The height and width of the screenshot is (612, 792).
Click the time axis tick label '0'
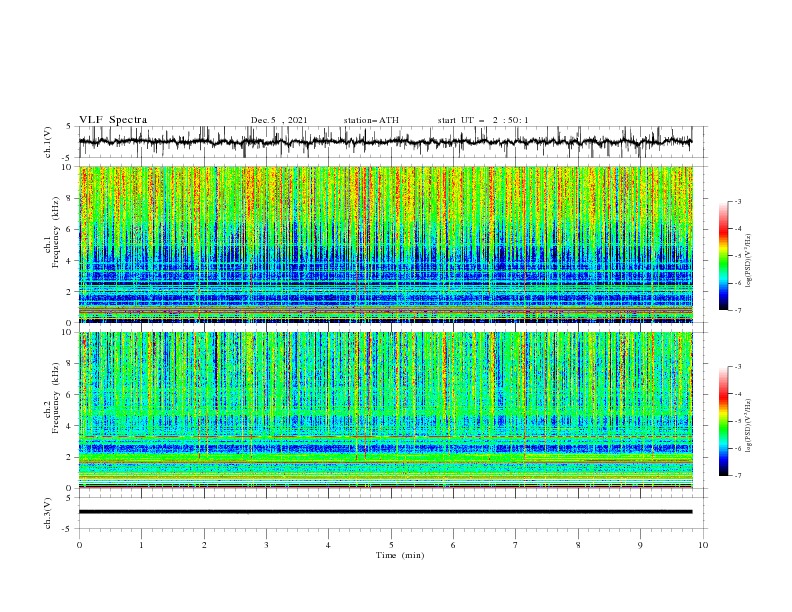click(x=79, y=545)
